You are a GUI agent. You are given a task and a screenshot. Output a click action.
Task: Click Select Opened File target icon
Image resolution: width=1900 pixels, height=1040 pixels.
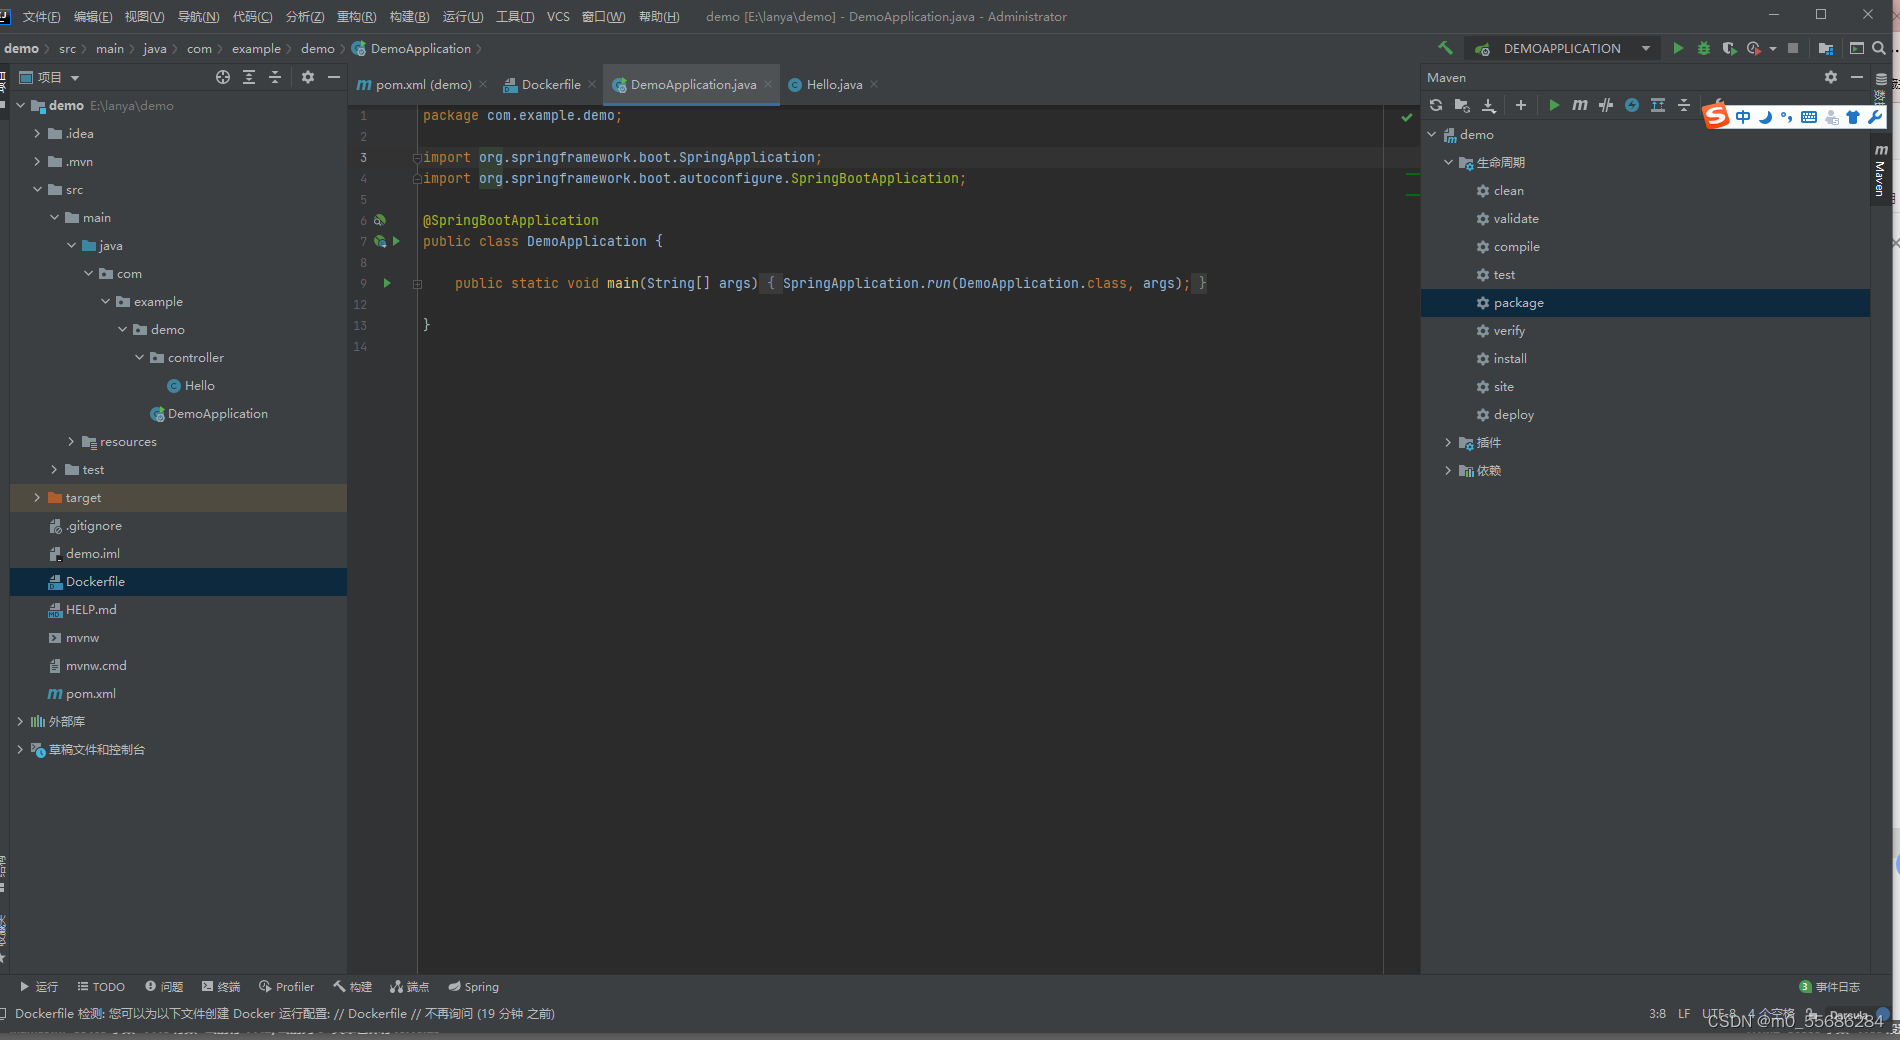tap(223, 77)
